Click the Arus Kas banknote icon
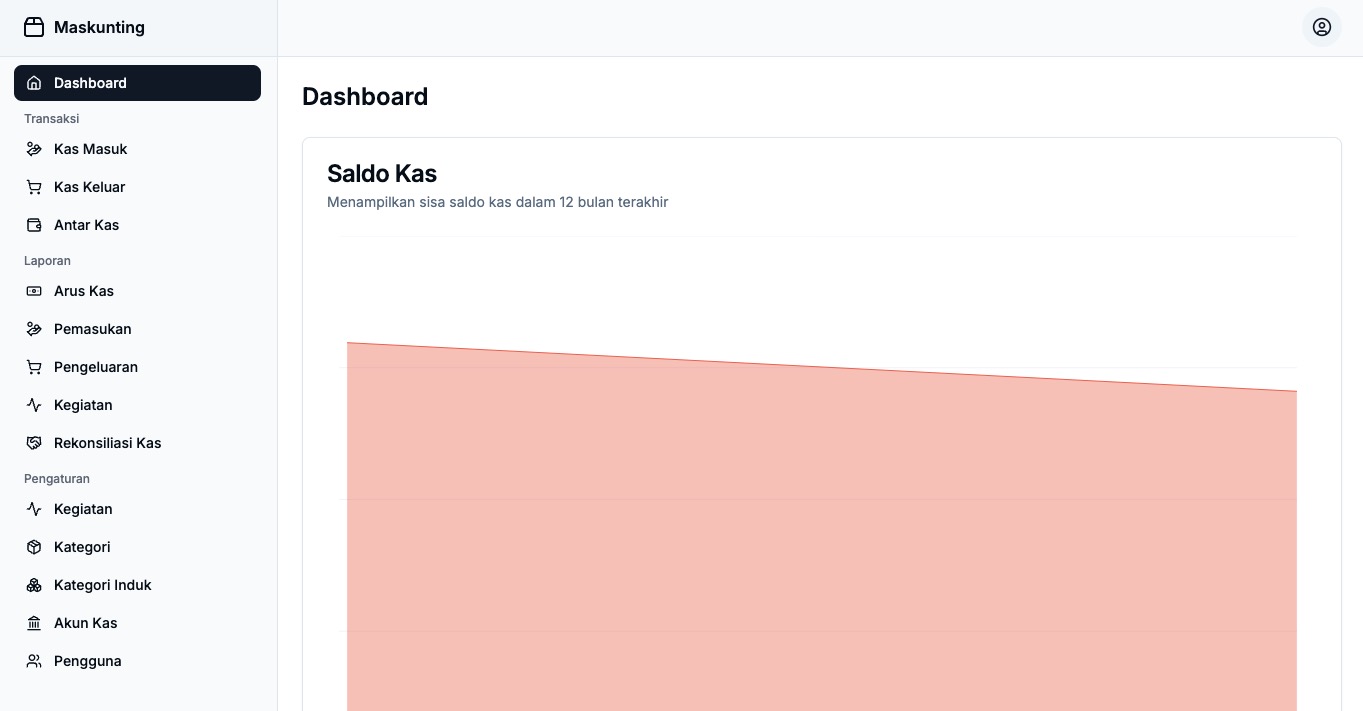Viewport: 1363px width, 711px height. (x=34, y=291)
